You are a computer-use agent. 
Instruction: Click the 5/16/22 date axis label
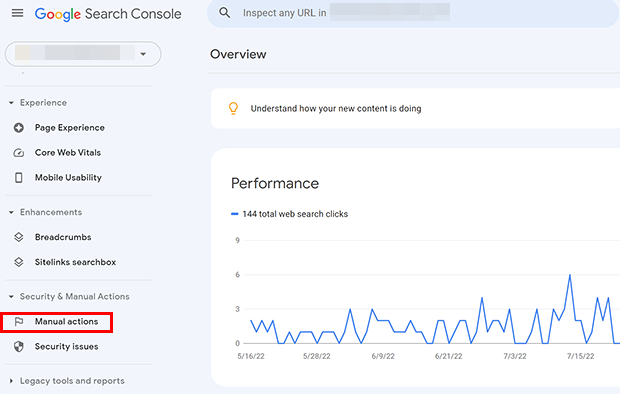pyautogui.click(x=251, y=356)
